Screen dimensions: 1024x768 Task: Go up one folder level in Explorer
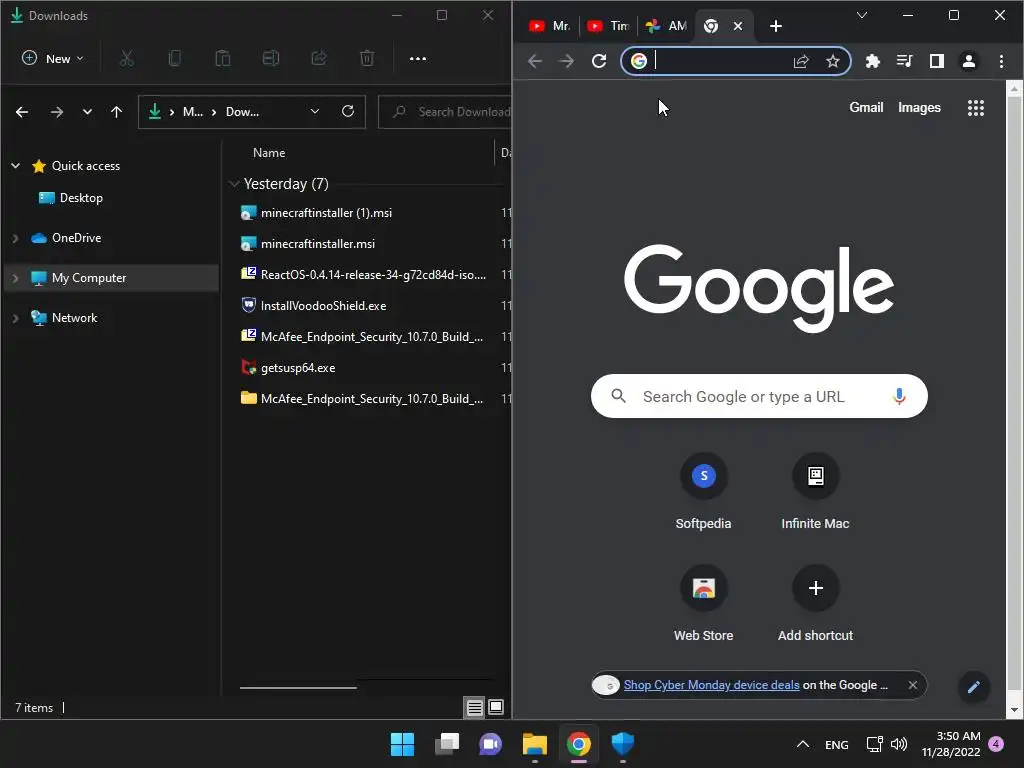click(116, 112)
